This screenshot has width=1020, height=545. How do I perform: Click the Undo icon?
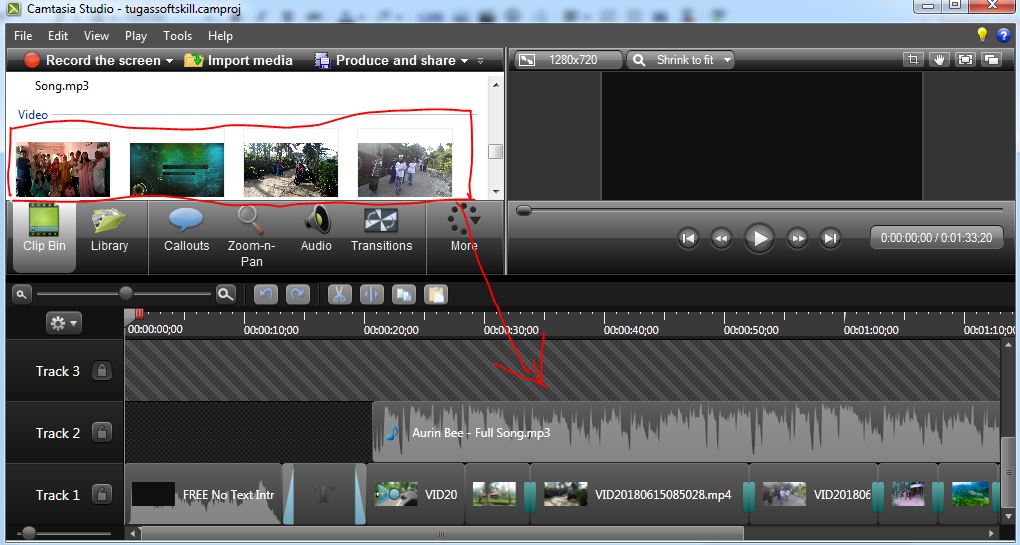(265, 295)
